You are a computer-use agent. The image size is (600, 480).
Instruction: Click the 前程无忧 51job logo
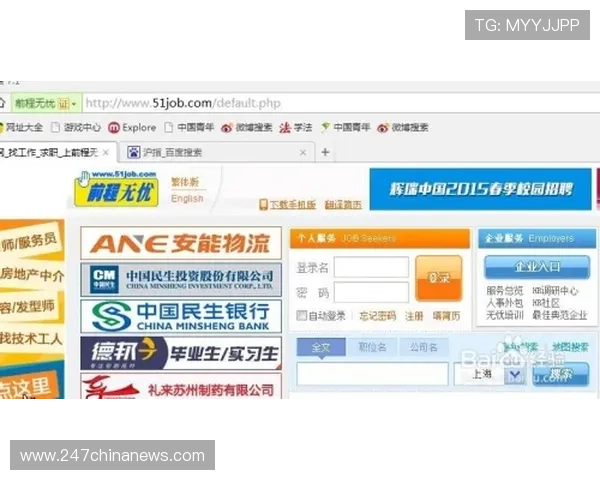(x=116, y=189)
